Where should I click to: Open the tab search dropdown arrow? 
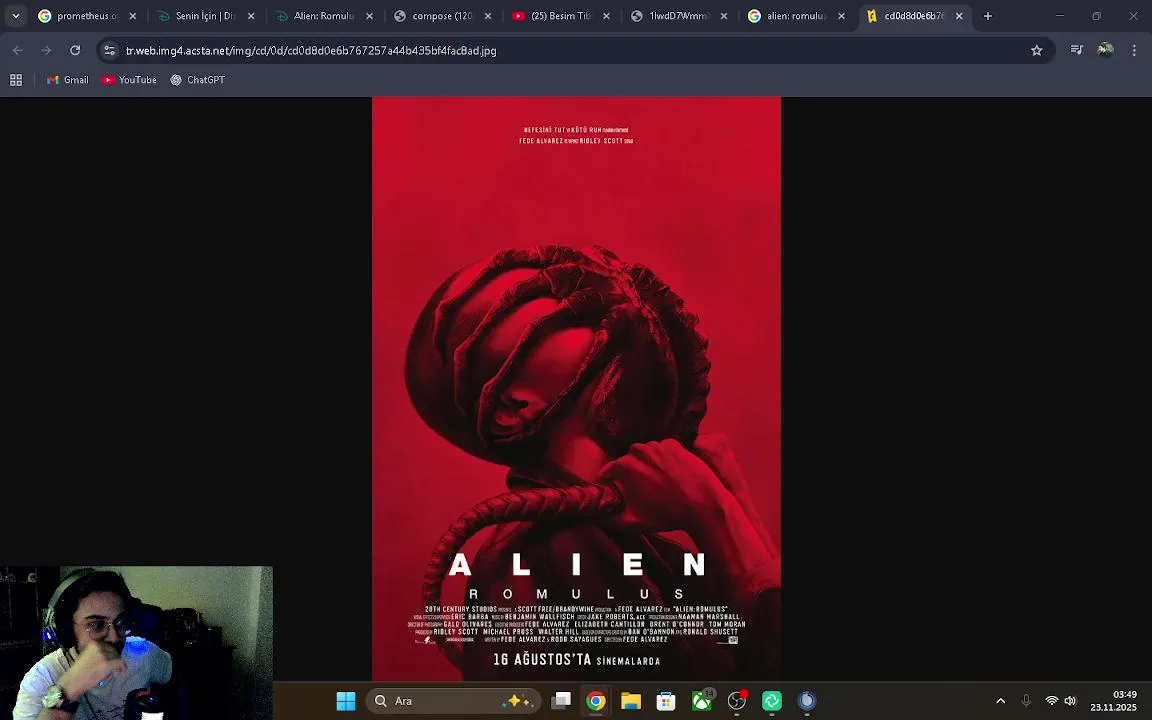pos(15,16)
